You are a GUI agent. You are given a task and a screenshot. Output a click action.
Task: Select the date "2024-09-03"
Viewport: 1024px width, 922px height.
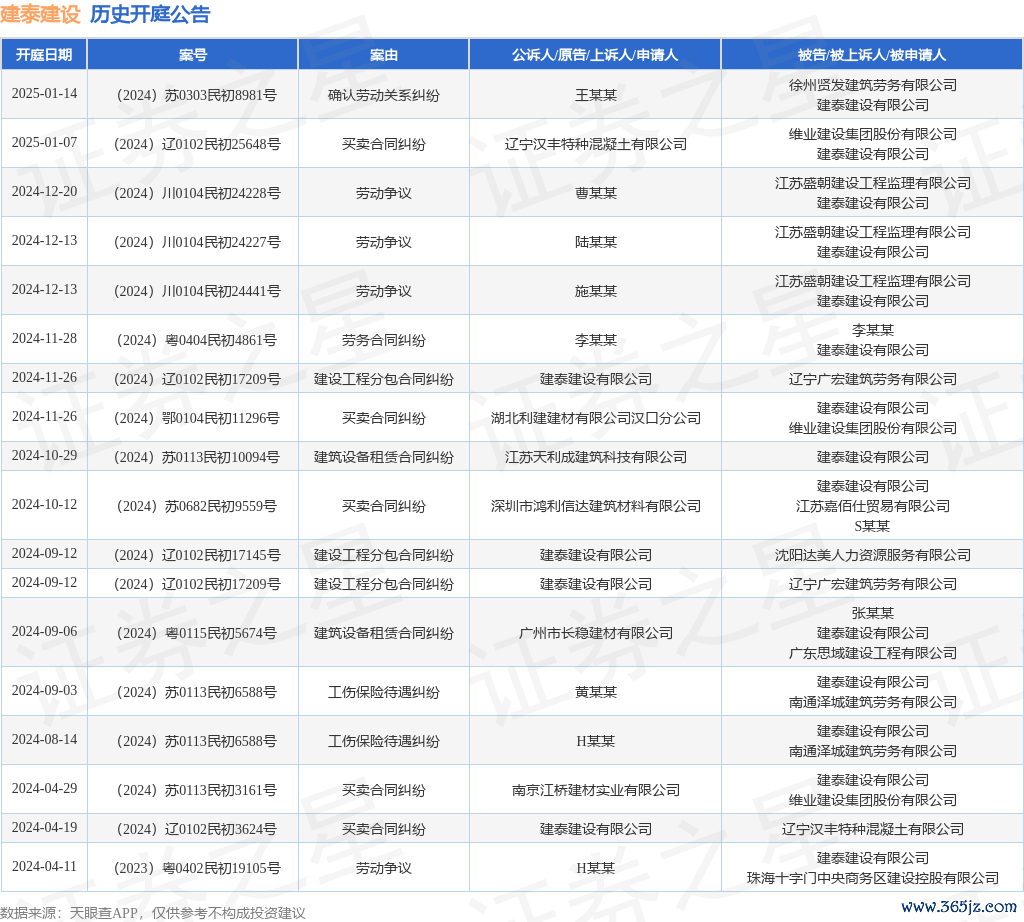(x=44, y=690)
